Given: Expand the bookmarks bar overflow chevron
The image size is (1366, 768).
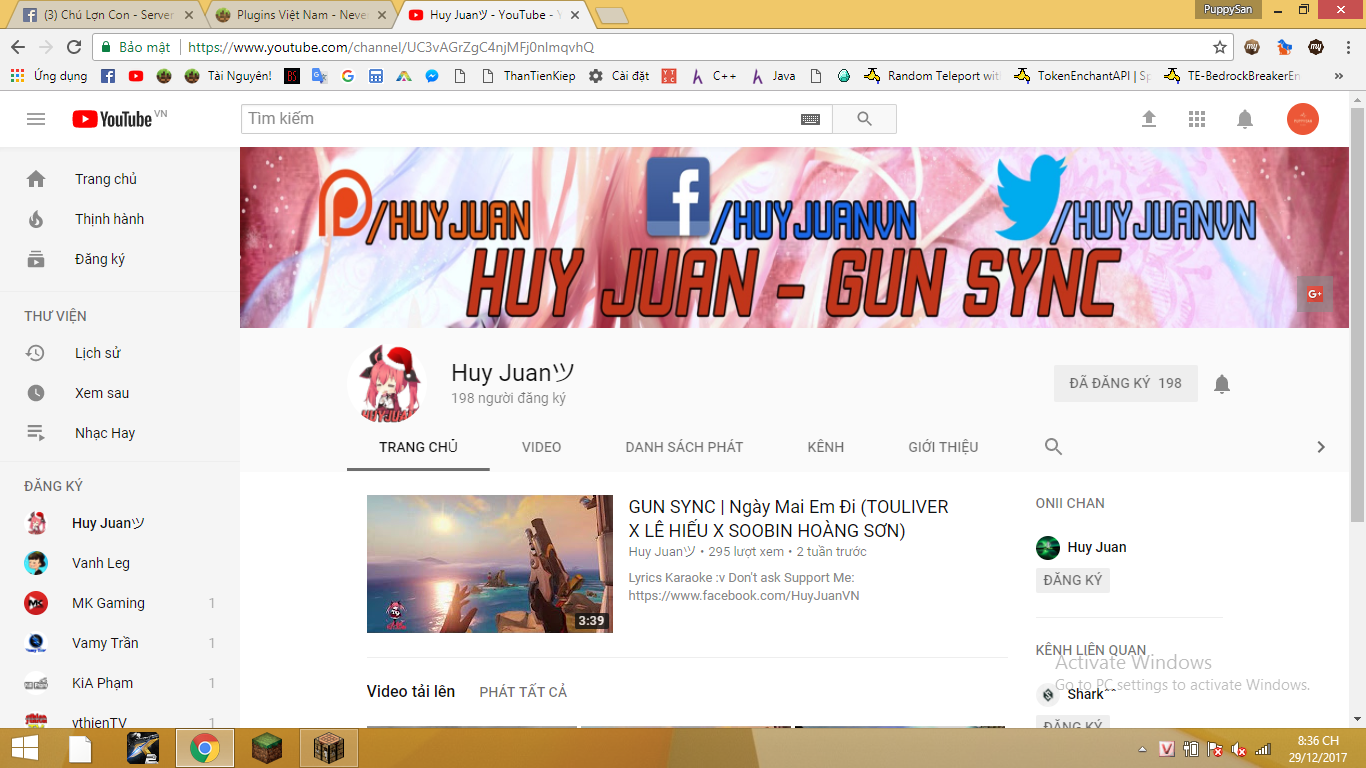Looking at the screenshot, I should 1339,76.
